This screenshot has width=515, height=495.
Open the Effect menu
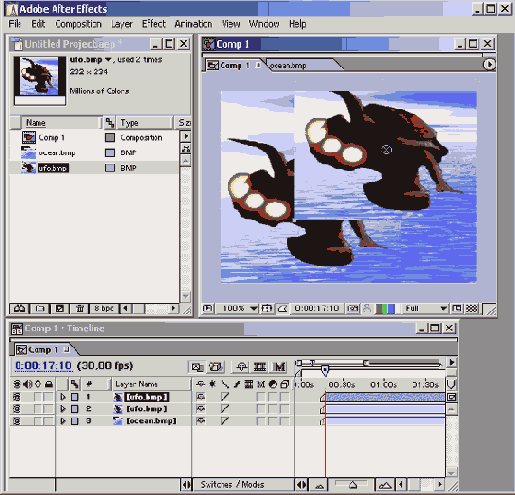point(154,24)
